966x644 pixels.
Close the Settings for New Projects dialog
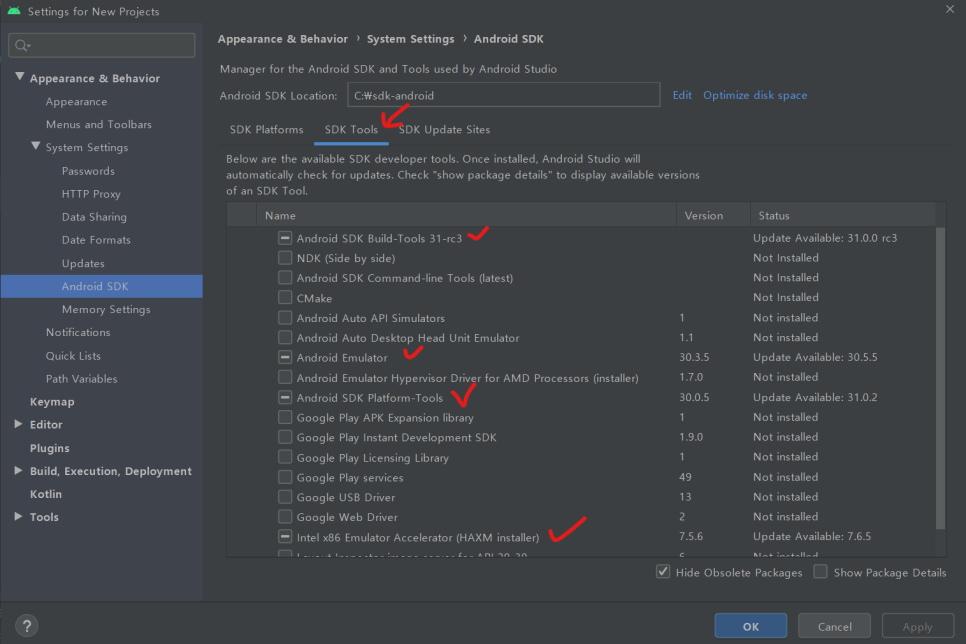(x=949, y=9)
